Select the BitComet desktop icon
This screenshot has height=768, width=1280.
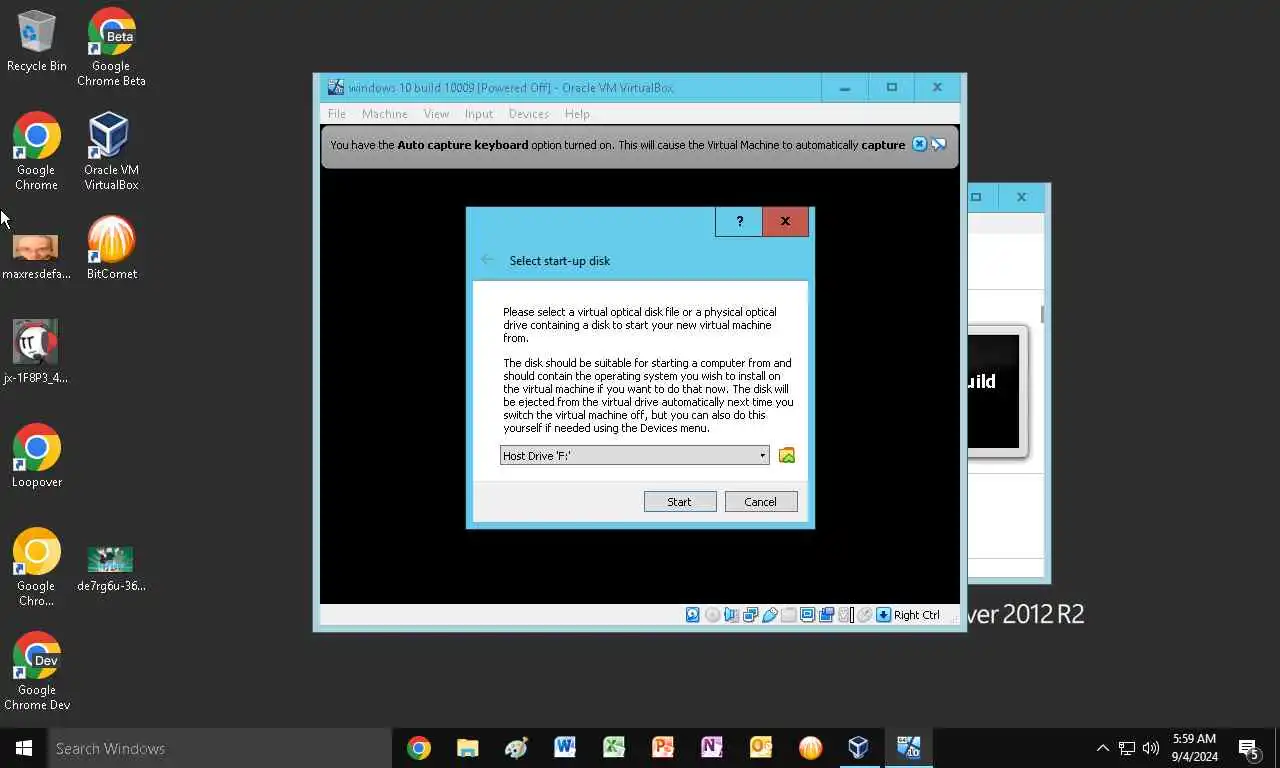tap(111, 248)
